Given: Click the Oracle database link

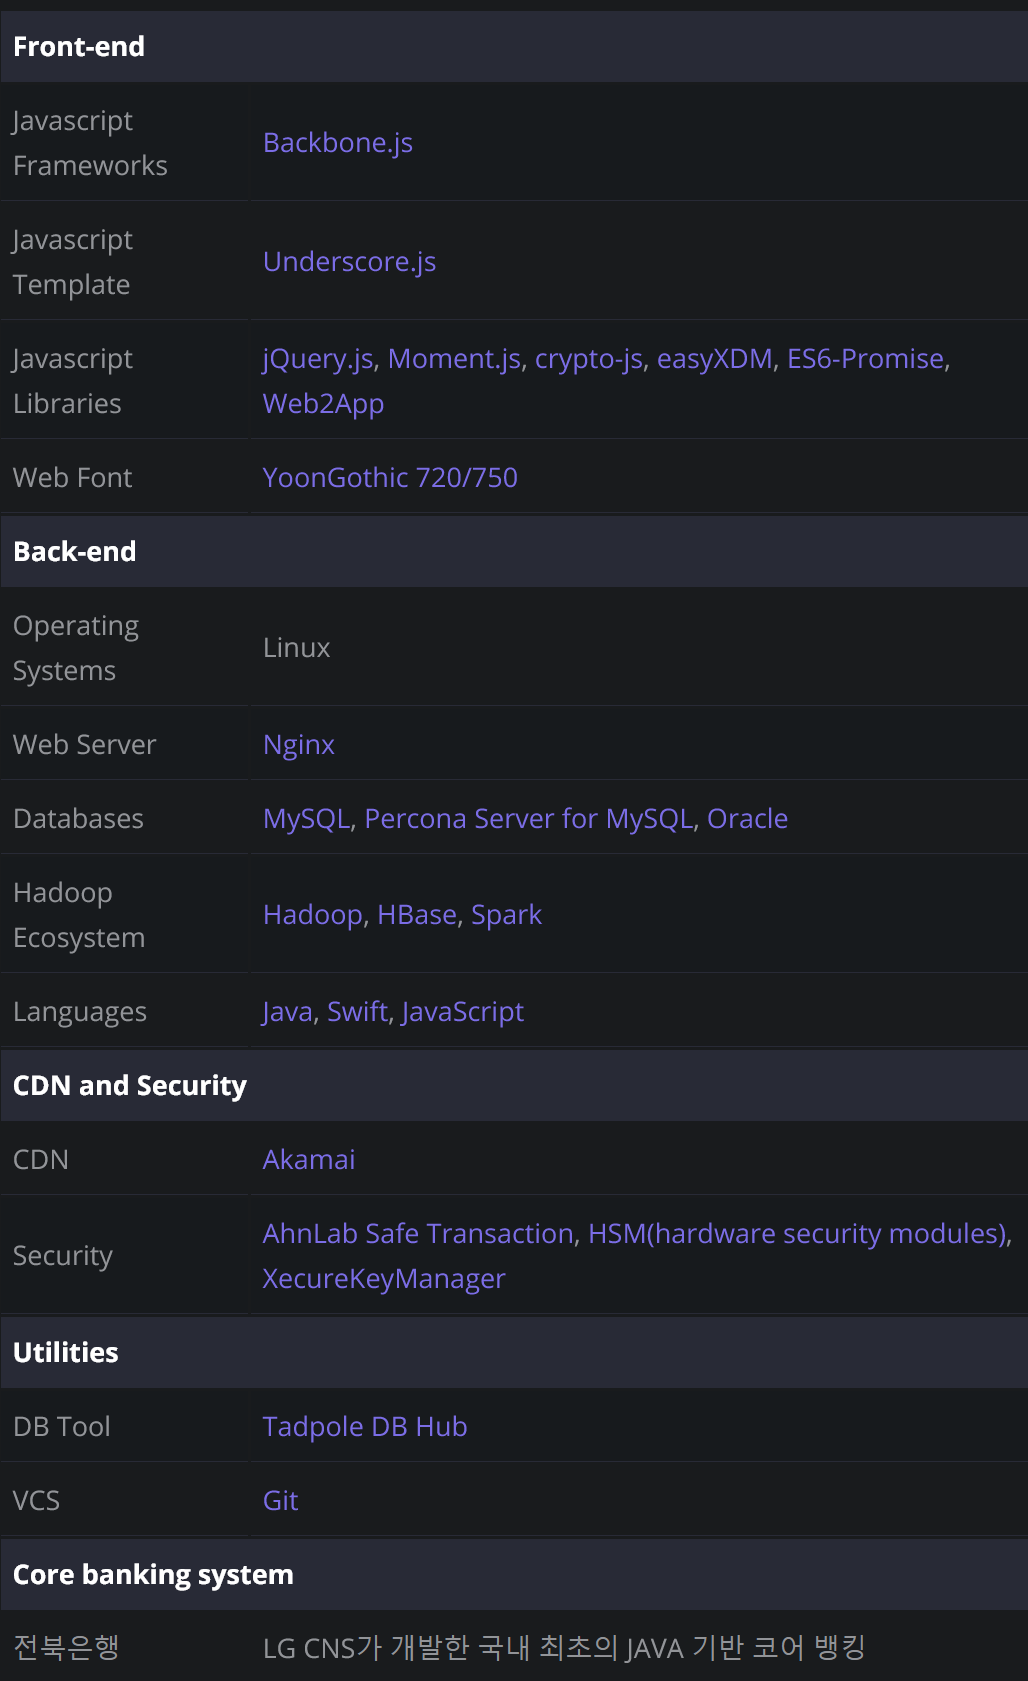Looking at the screenshot, I should point(747,819).
